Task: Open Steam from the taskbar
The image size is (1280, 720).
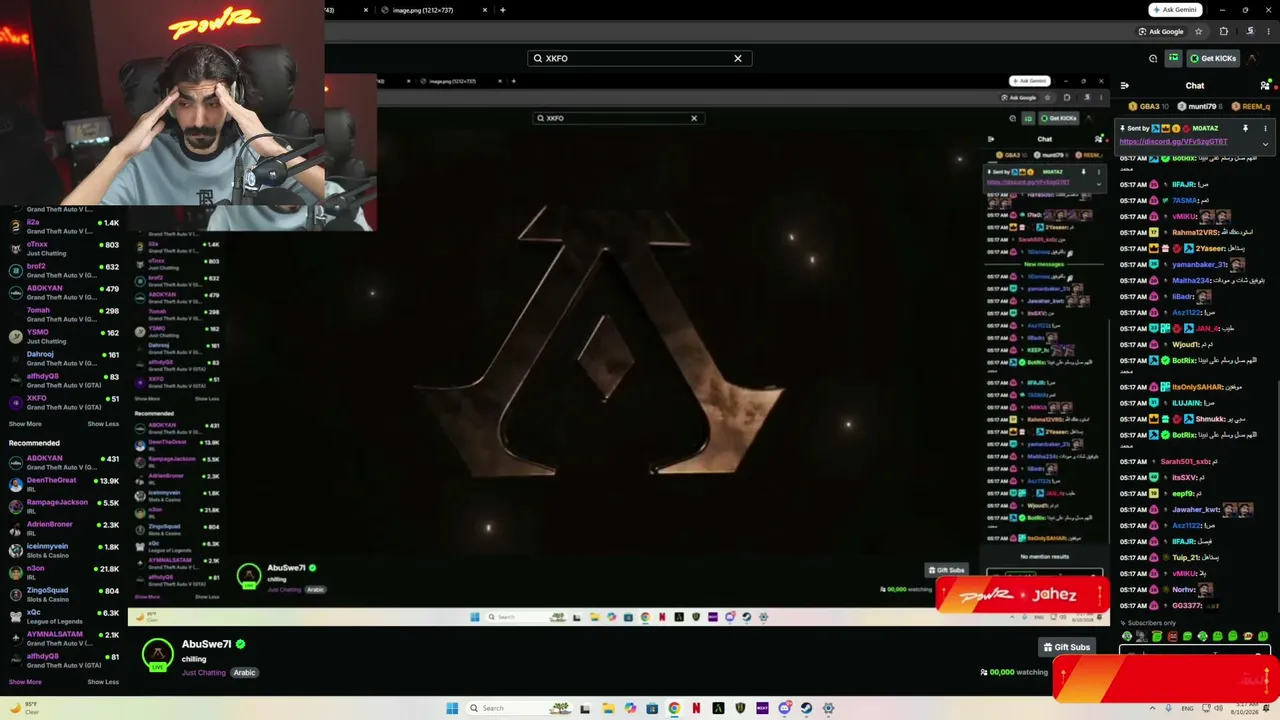Action: click(806, 708)
